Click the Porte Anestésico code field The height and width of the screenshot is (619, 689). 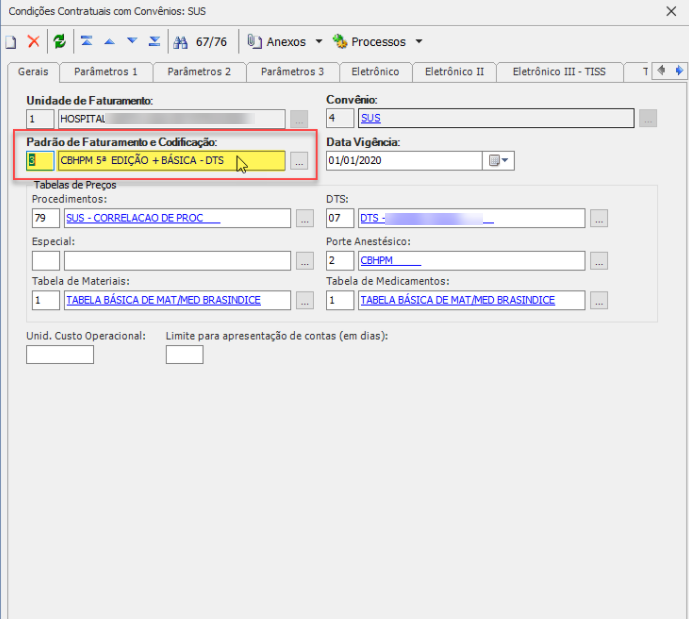340,261
